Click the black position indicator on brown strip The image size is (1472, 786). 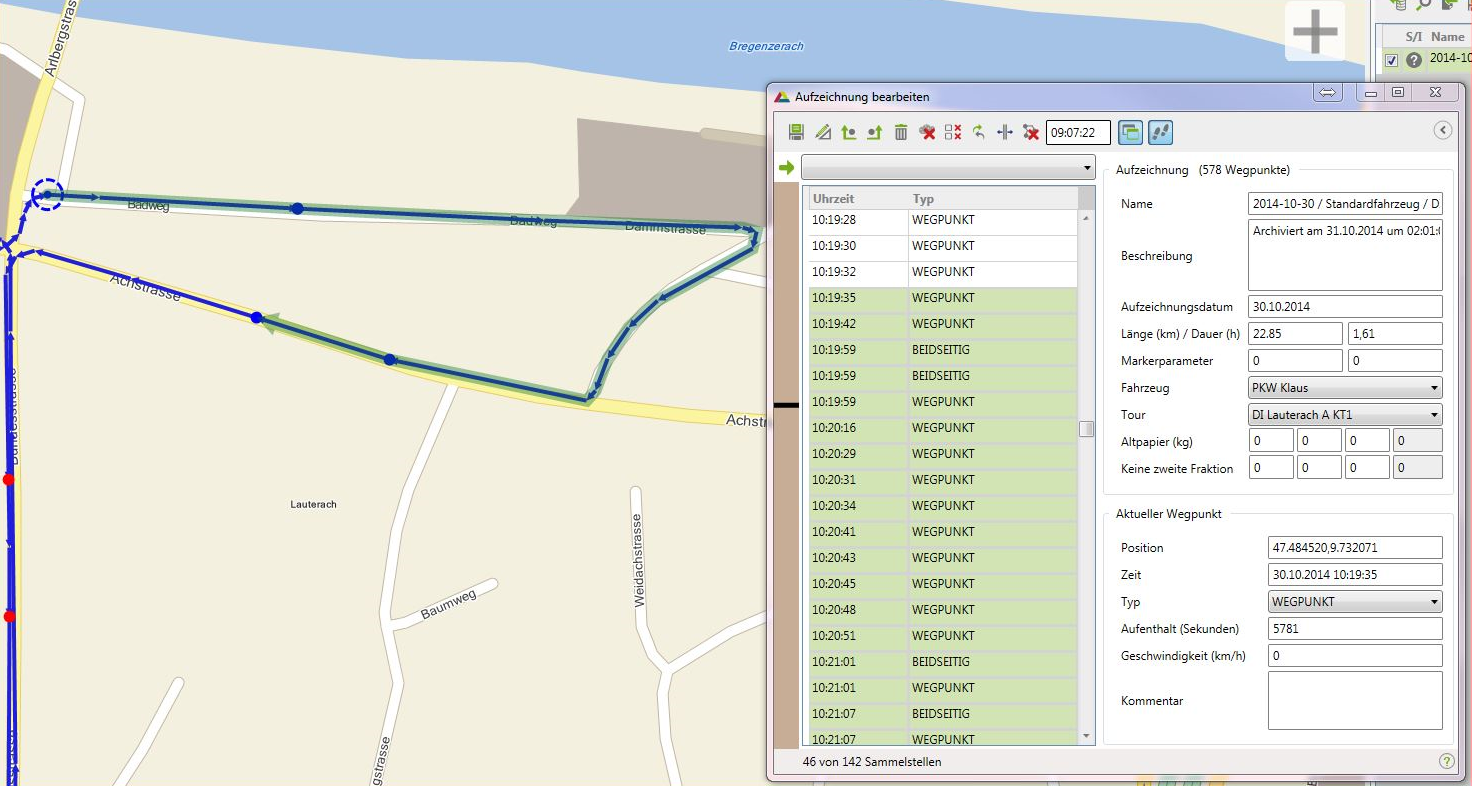point(787,405)
